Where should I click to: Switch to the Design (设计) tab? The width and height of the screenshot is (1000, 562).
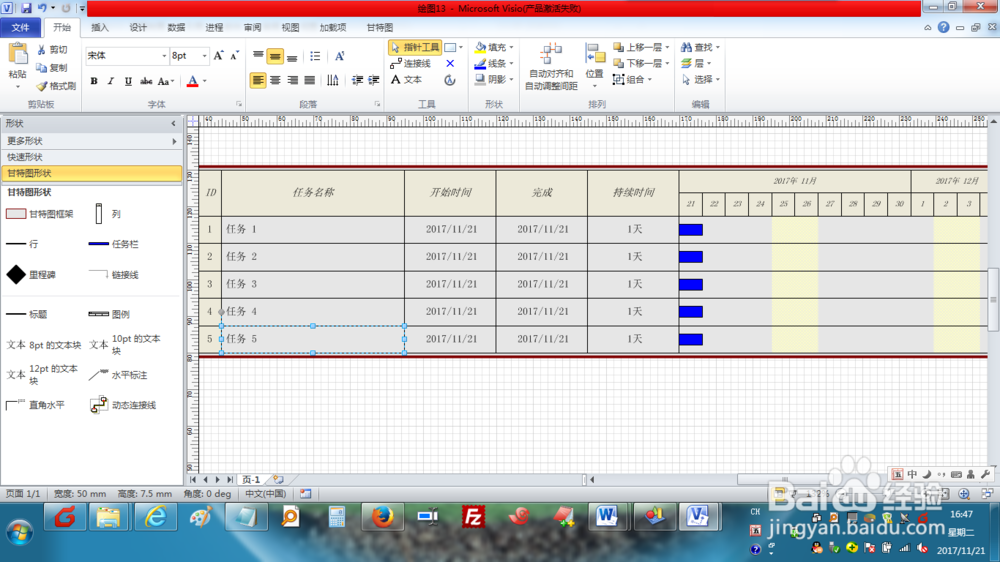coord(138,27)
